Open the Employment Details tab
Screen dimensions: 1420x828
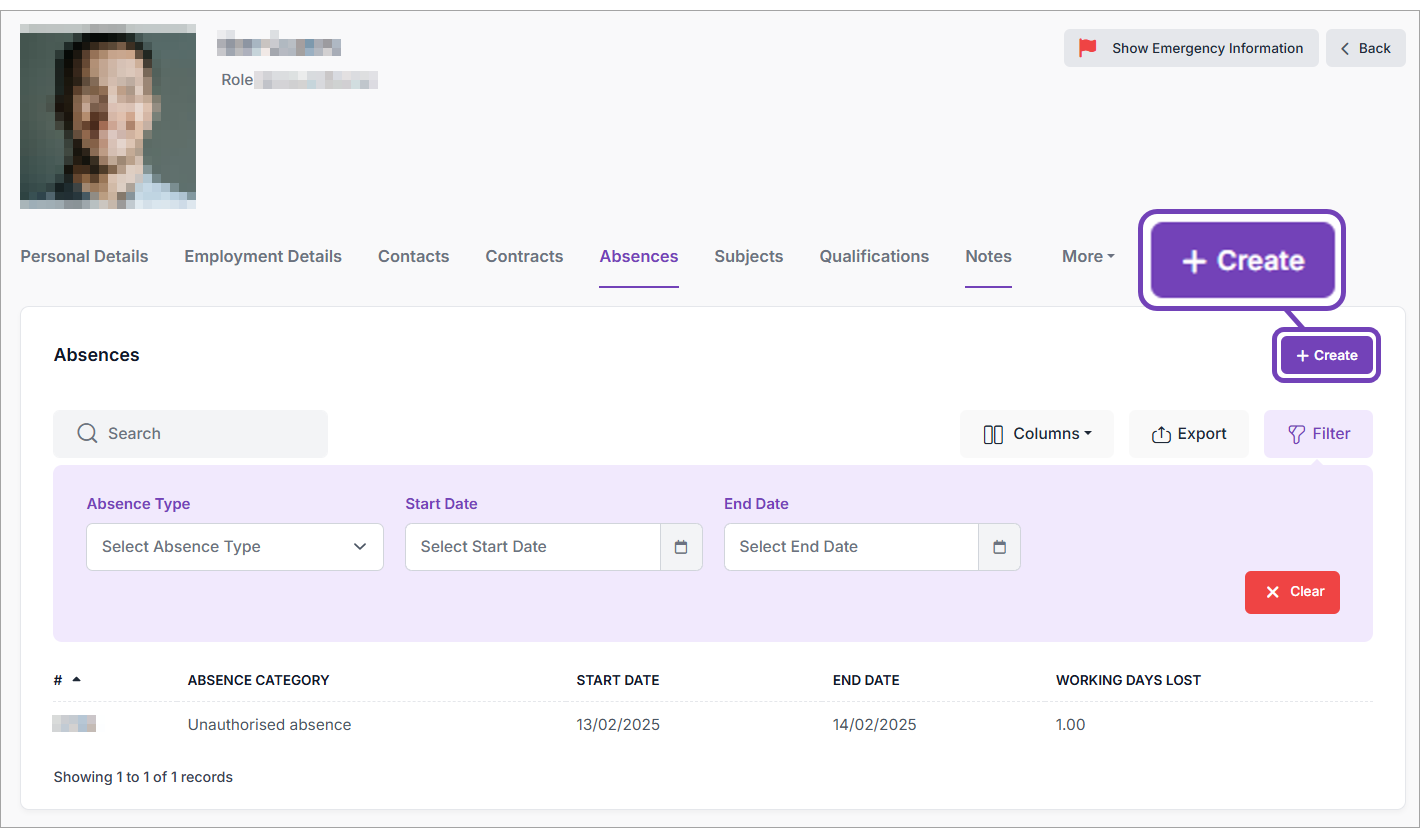pos(262,256)
